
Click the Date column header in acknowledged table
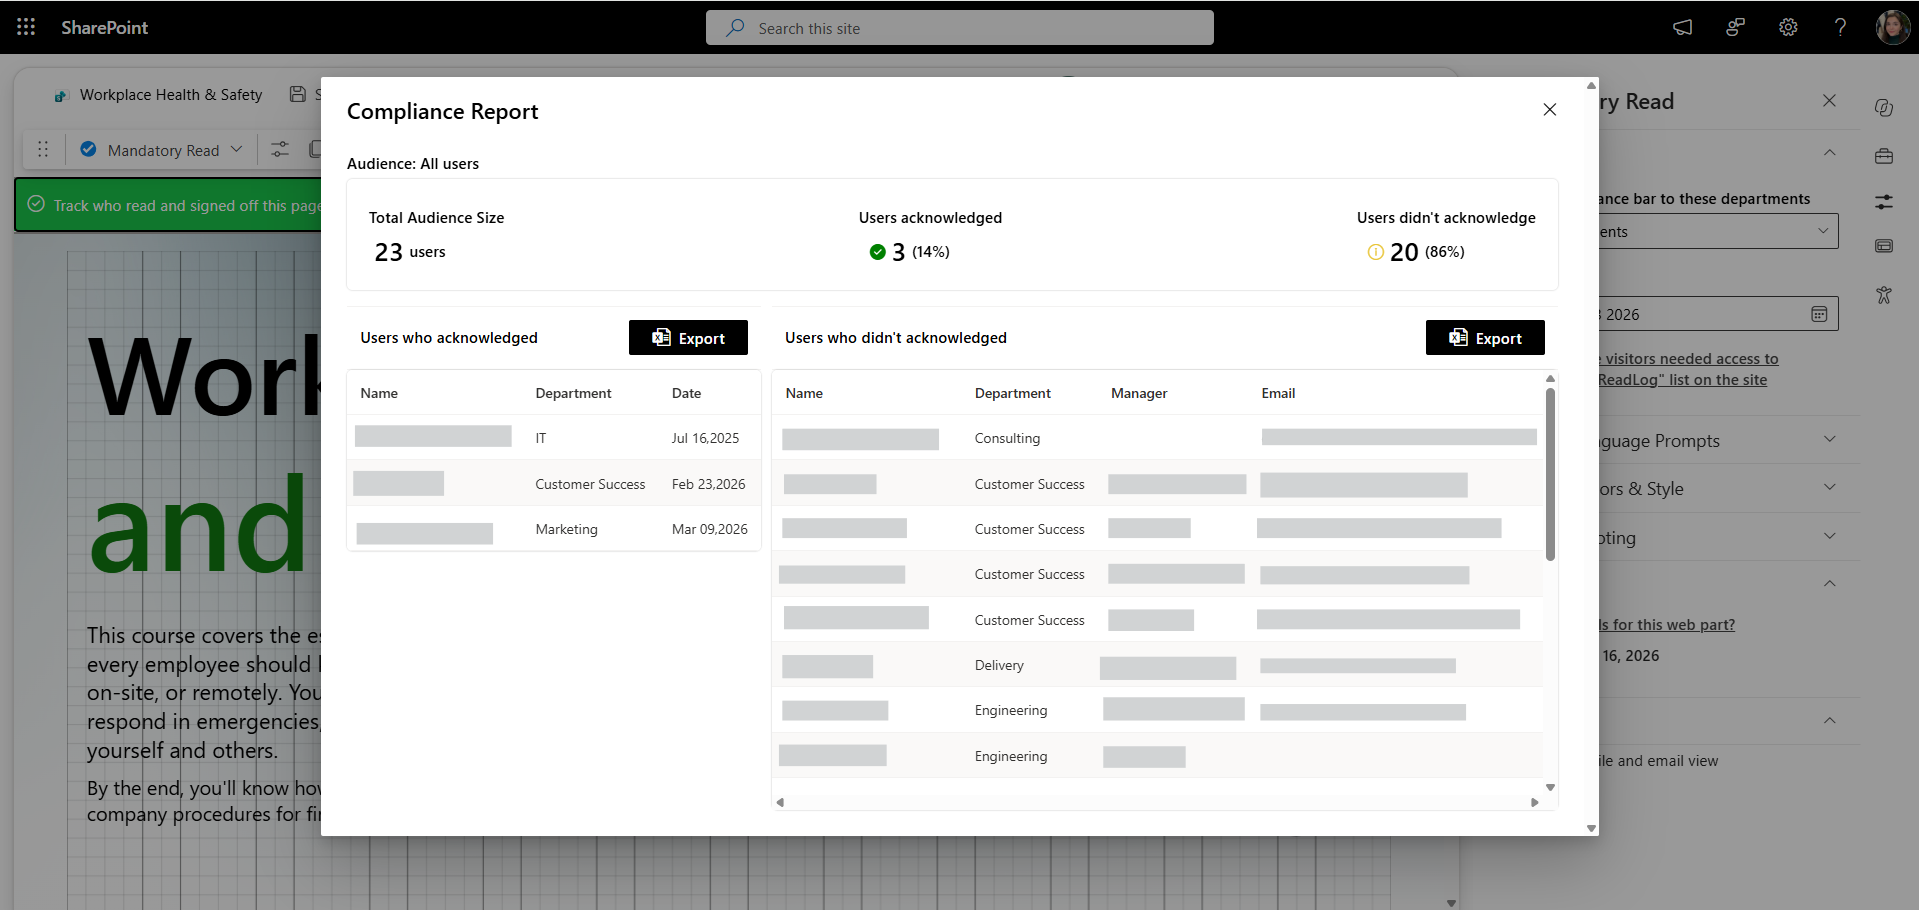[x=686, y=393]
